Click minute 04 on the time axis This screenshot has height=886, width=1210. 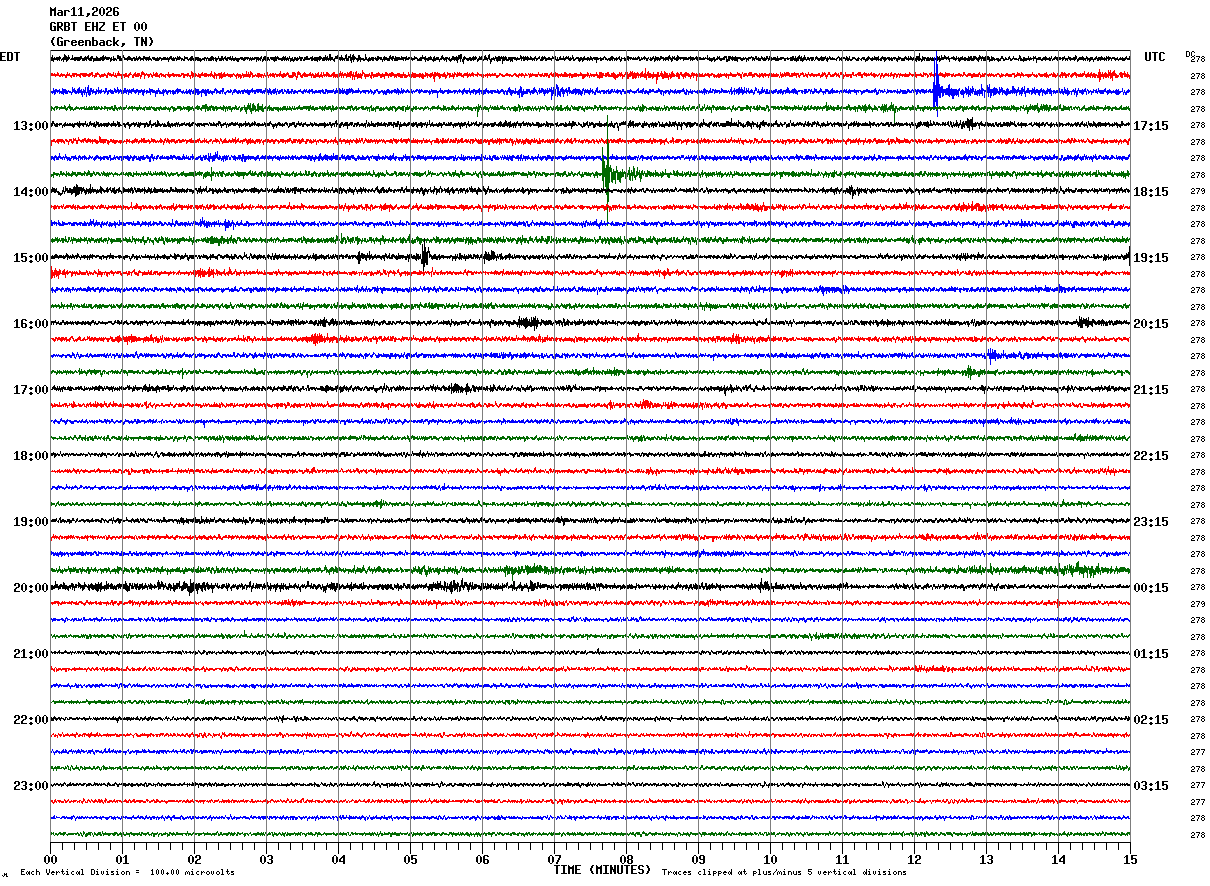coord(338,859)
